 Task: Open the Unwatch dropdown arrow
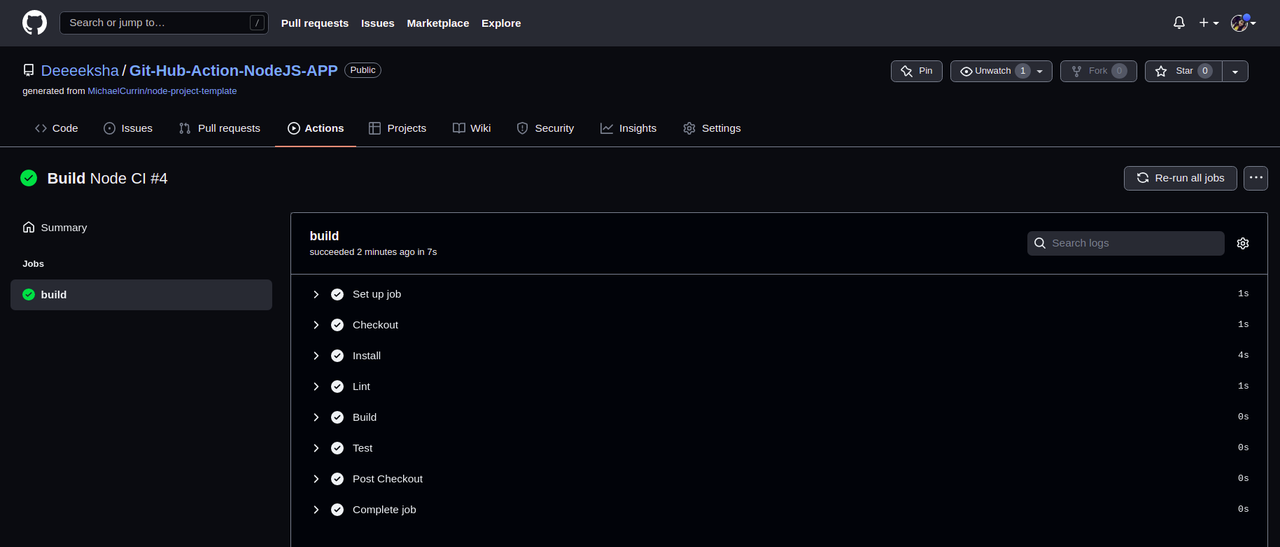pos(1041,71)
